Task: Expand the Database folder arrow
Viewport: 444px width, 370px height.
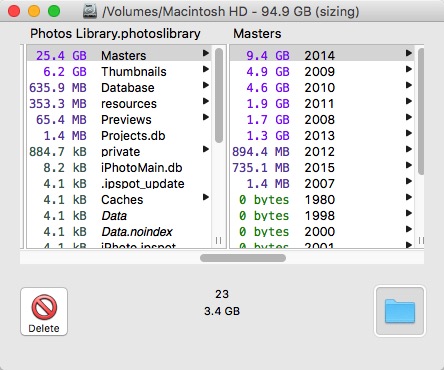Action: pyautogui.click(x=206, y=85)
